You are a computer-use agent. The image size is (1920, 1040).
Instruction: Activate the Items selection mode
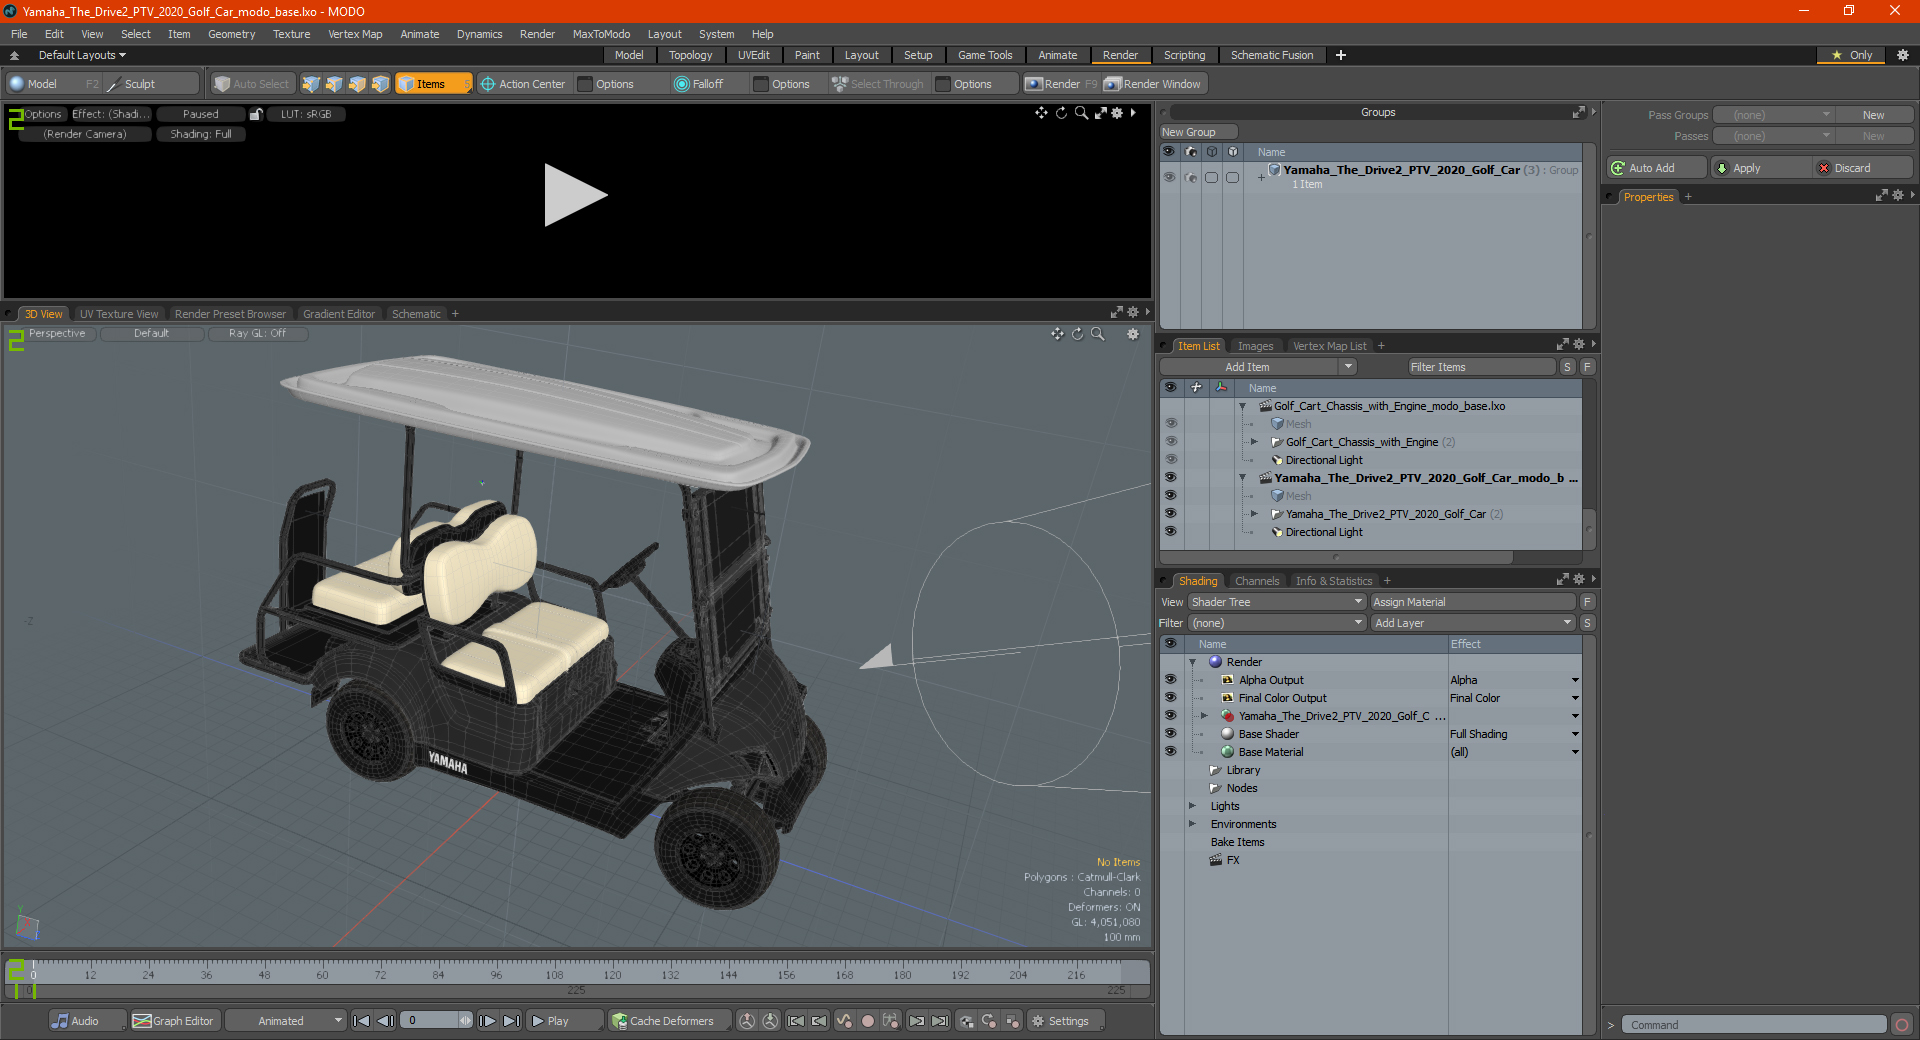click(433, 84)
